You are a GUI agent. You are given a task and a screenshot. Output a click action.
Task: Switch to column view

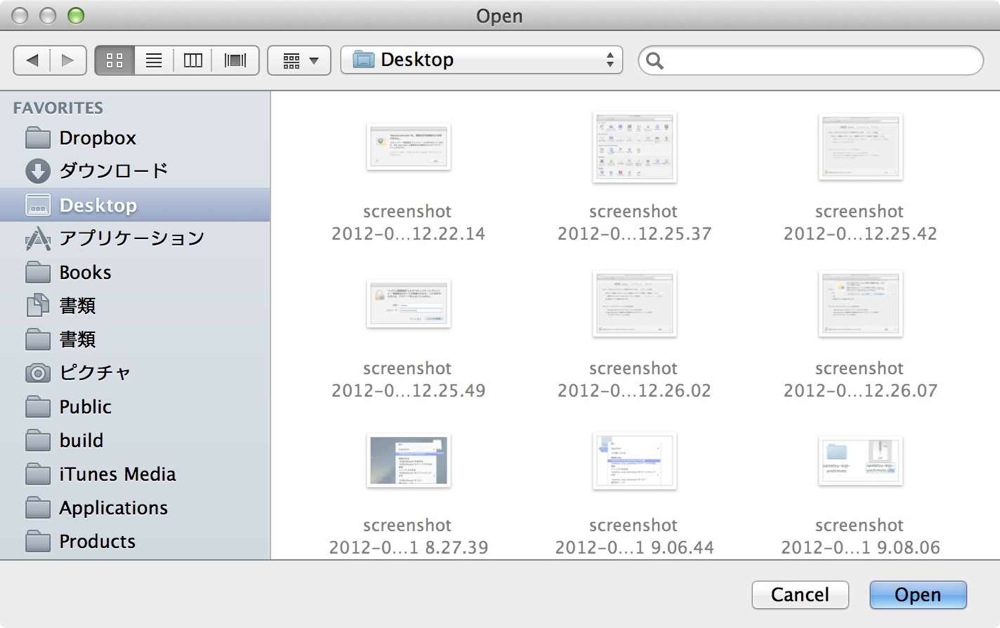(x=193, y=61)
